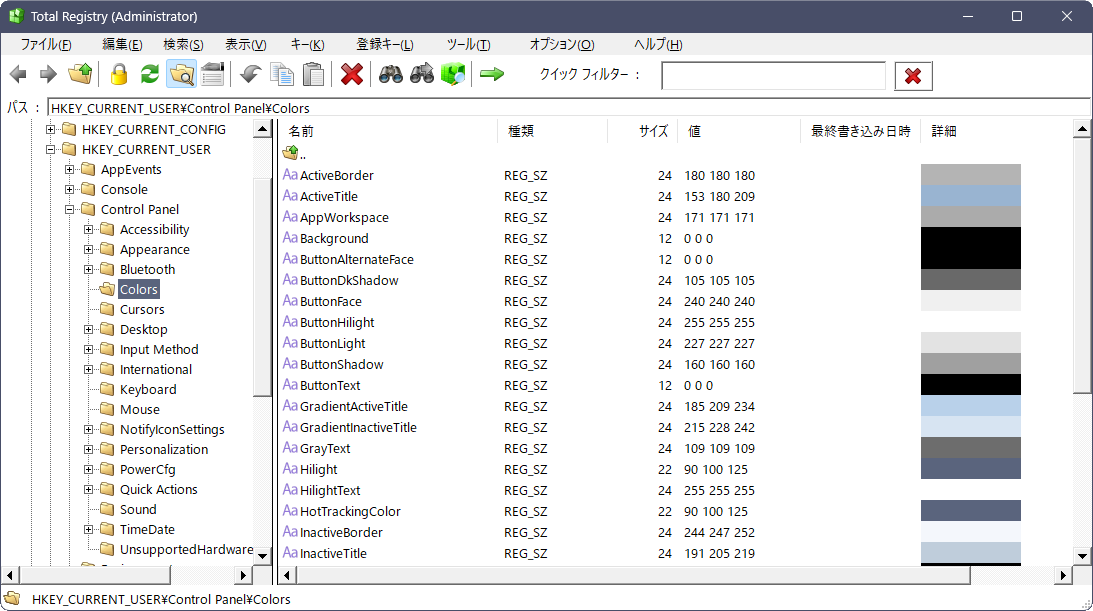Click the Mouse folder icon in tree

click(107, 409)
